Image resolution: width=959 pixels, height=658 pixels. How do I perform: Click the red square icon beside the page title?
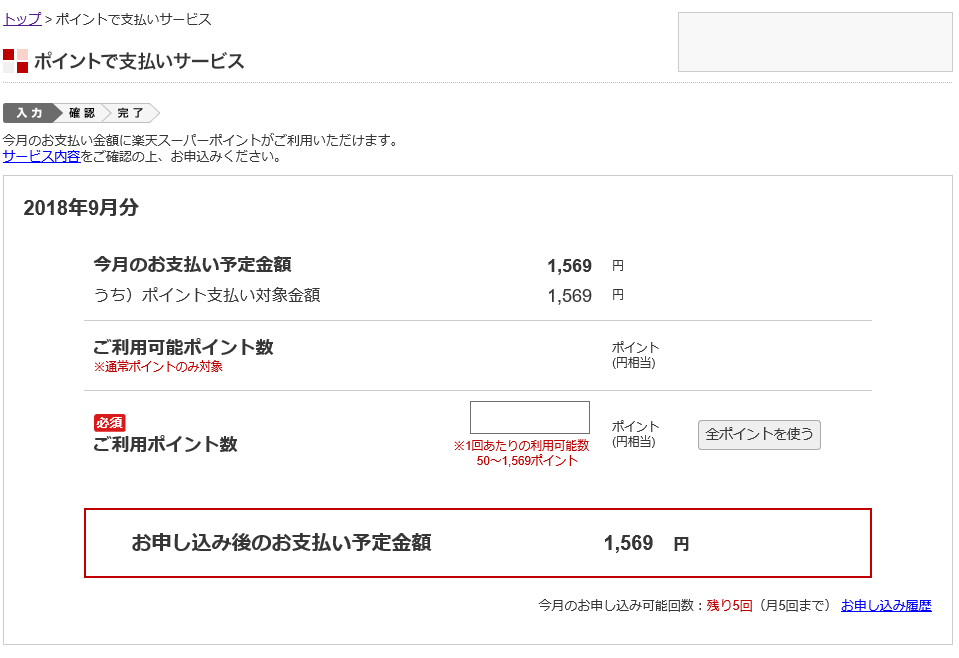[x=13, y=61]
